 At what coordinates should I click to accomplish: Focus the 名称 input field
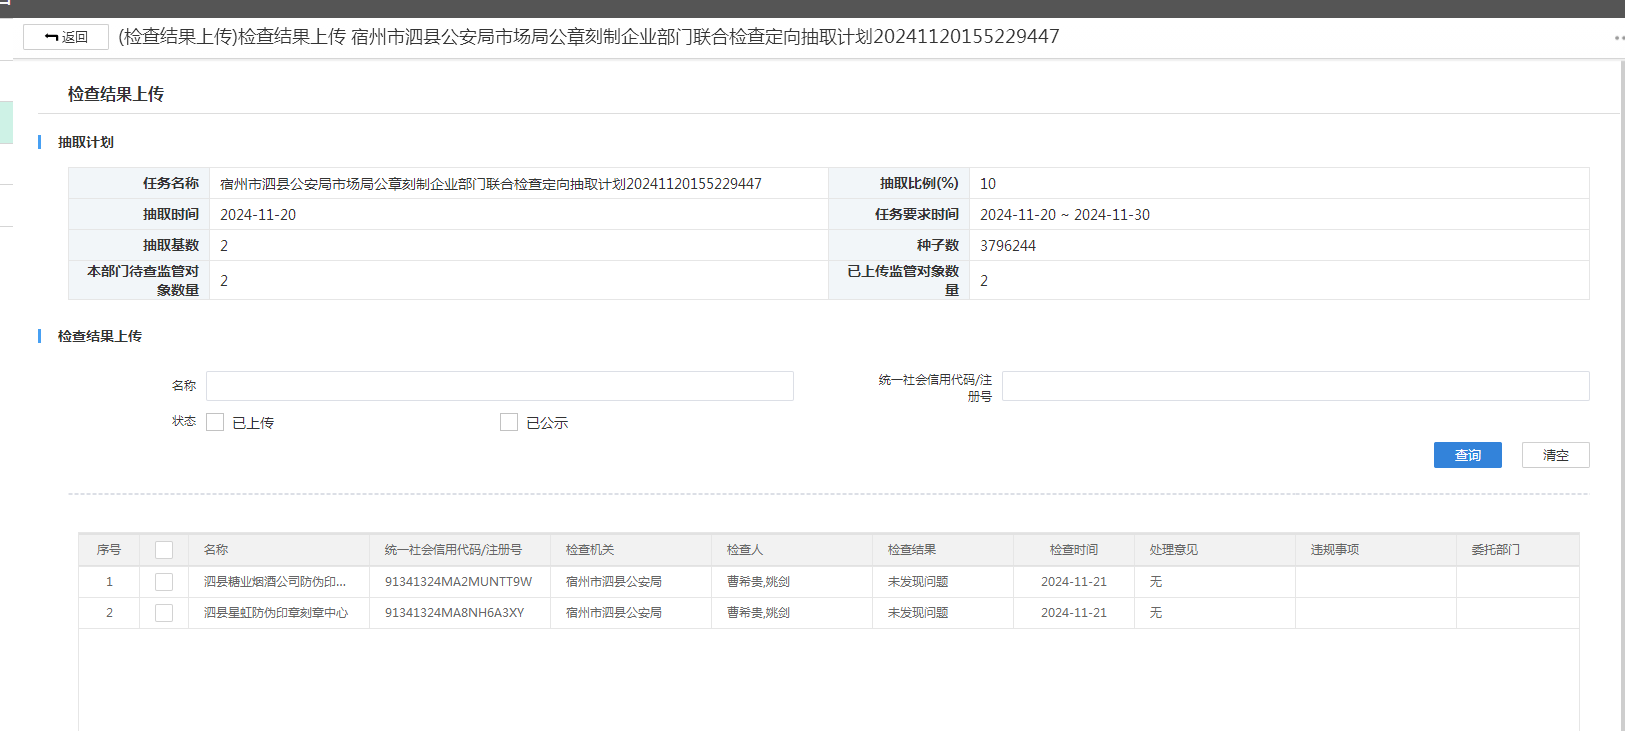coord(500,386)
